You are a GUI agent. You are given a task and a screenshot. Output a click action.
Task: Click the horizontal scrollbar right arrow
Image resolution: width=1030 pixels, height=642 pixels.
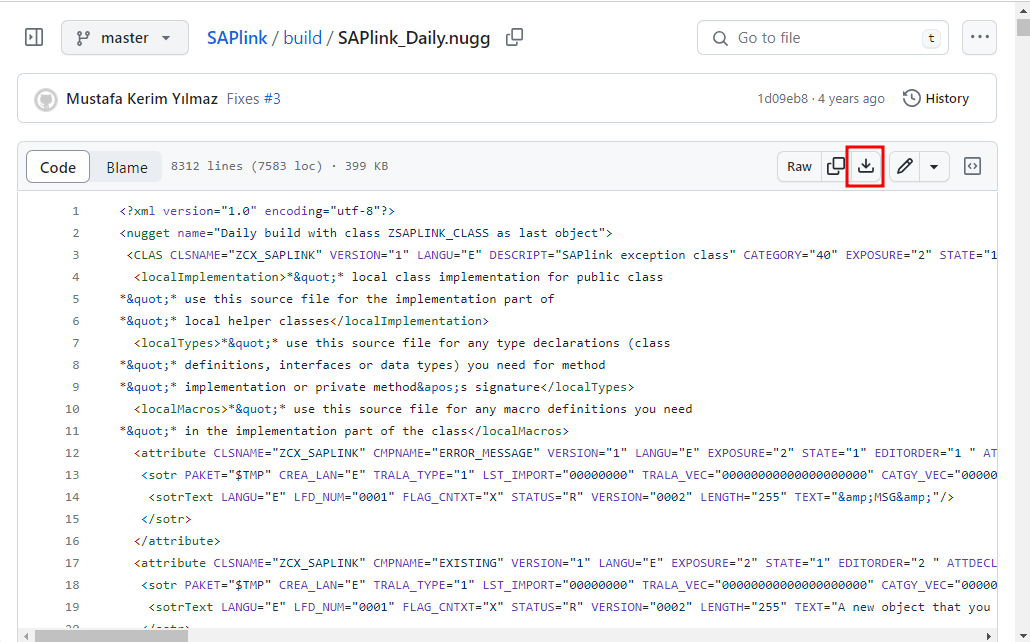click(x=989, y=636)
